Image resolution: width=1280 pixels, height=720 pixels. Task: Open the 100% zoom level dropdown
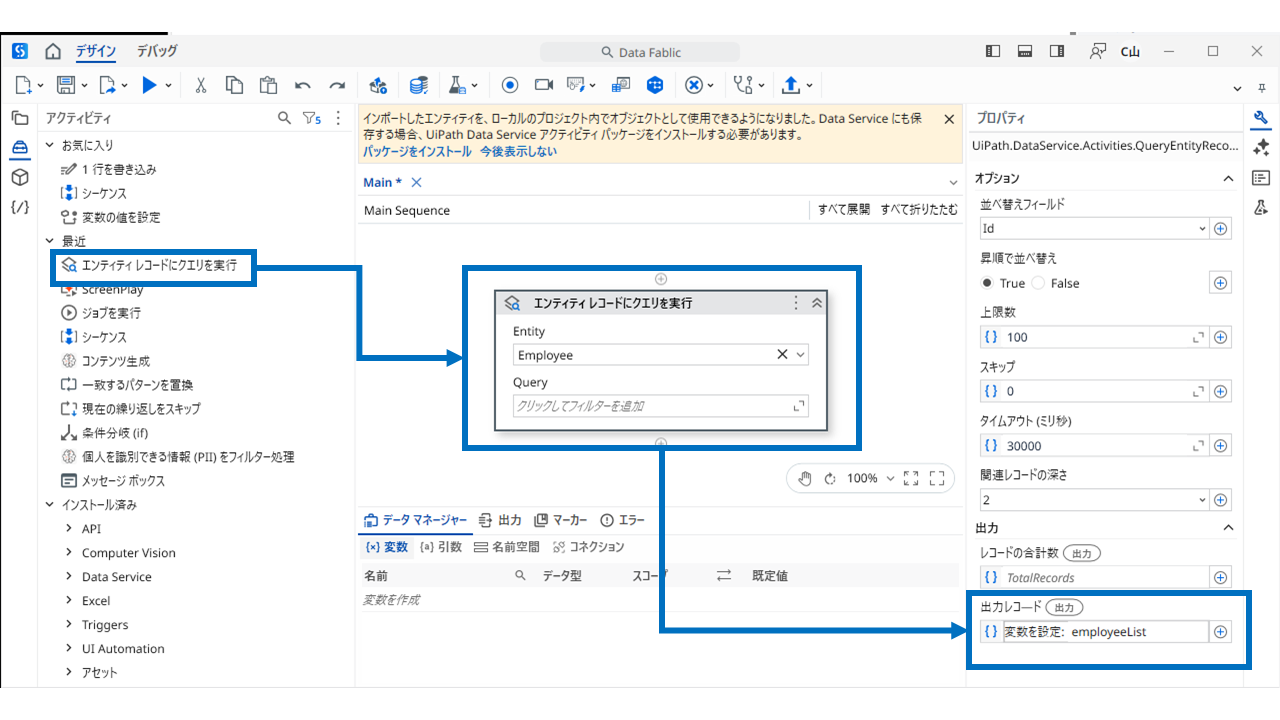[x=868, y=478]
